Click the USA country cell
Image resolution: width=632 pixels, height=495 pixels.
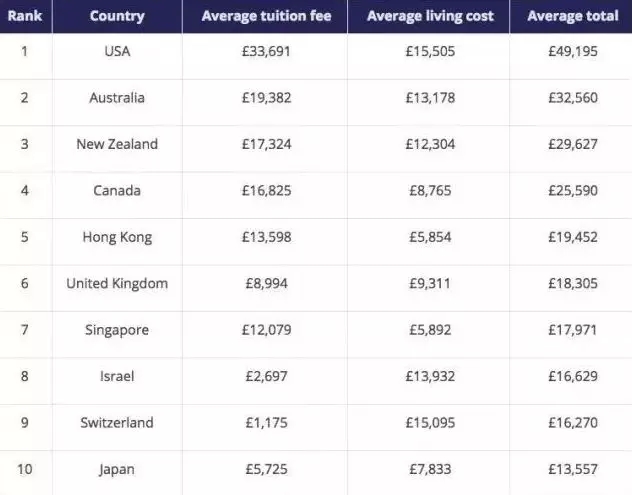click(x=117, y=50)
